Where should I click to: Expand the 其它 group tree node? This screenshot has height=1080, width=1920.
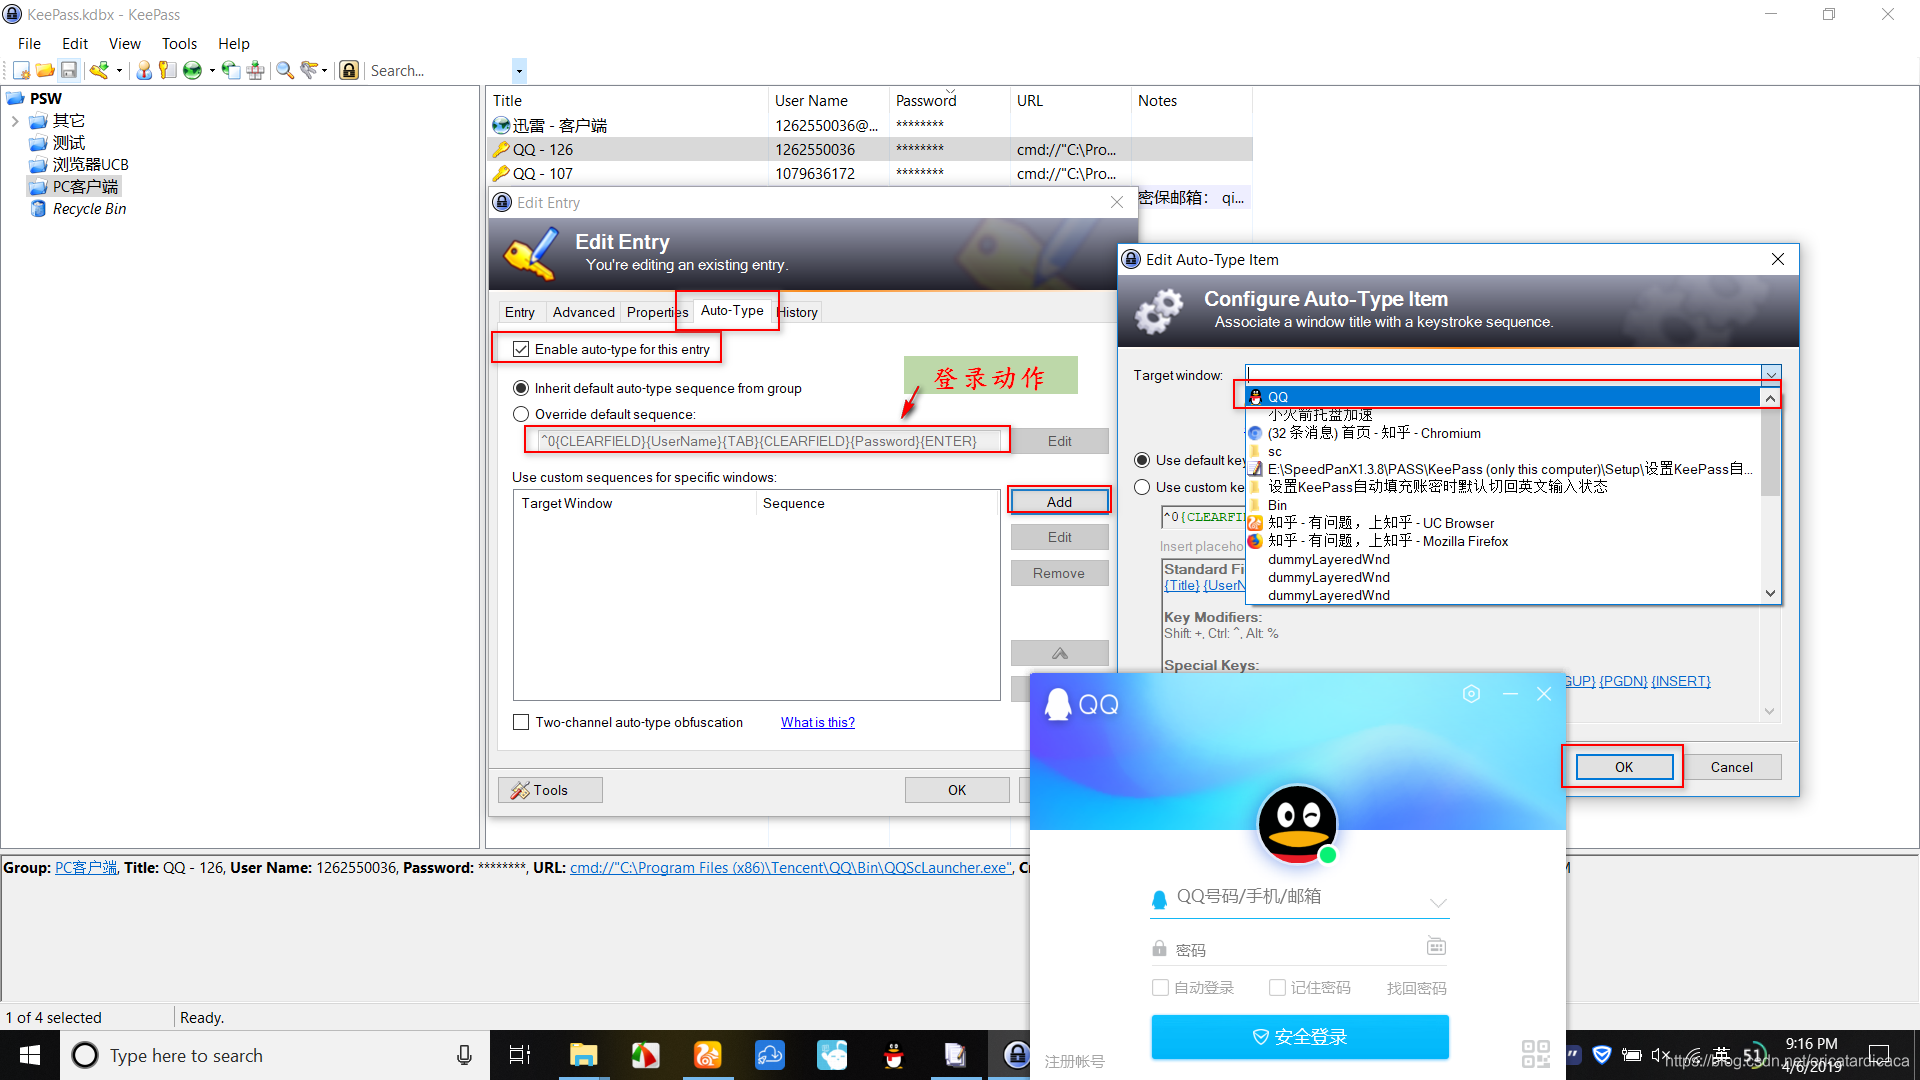tap(15, 121)
